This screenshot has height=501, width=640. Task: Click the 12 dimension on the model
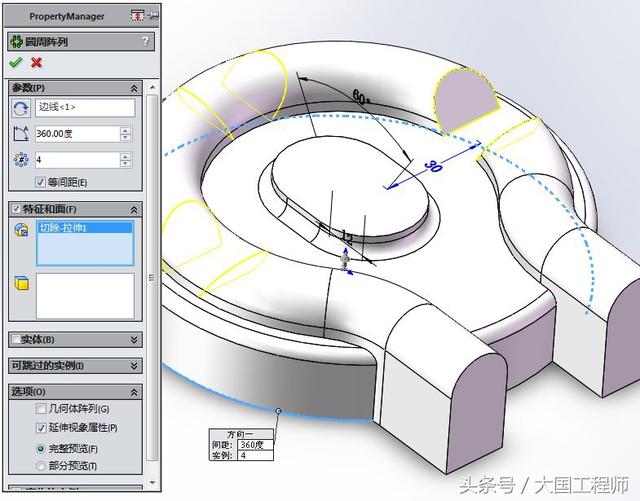click(x=347, y=237)
